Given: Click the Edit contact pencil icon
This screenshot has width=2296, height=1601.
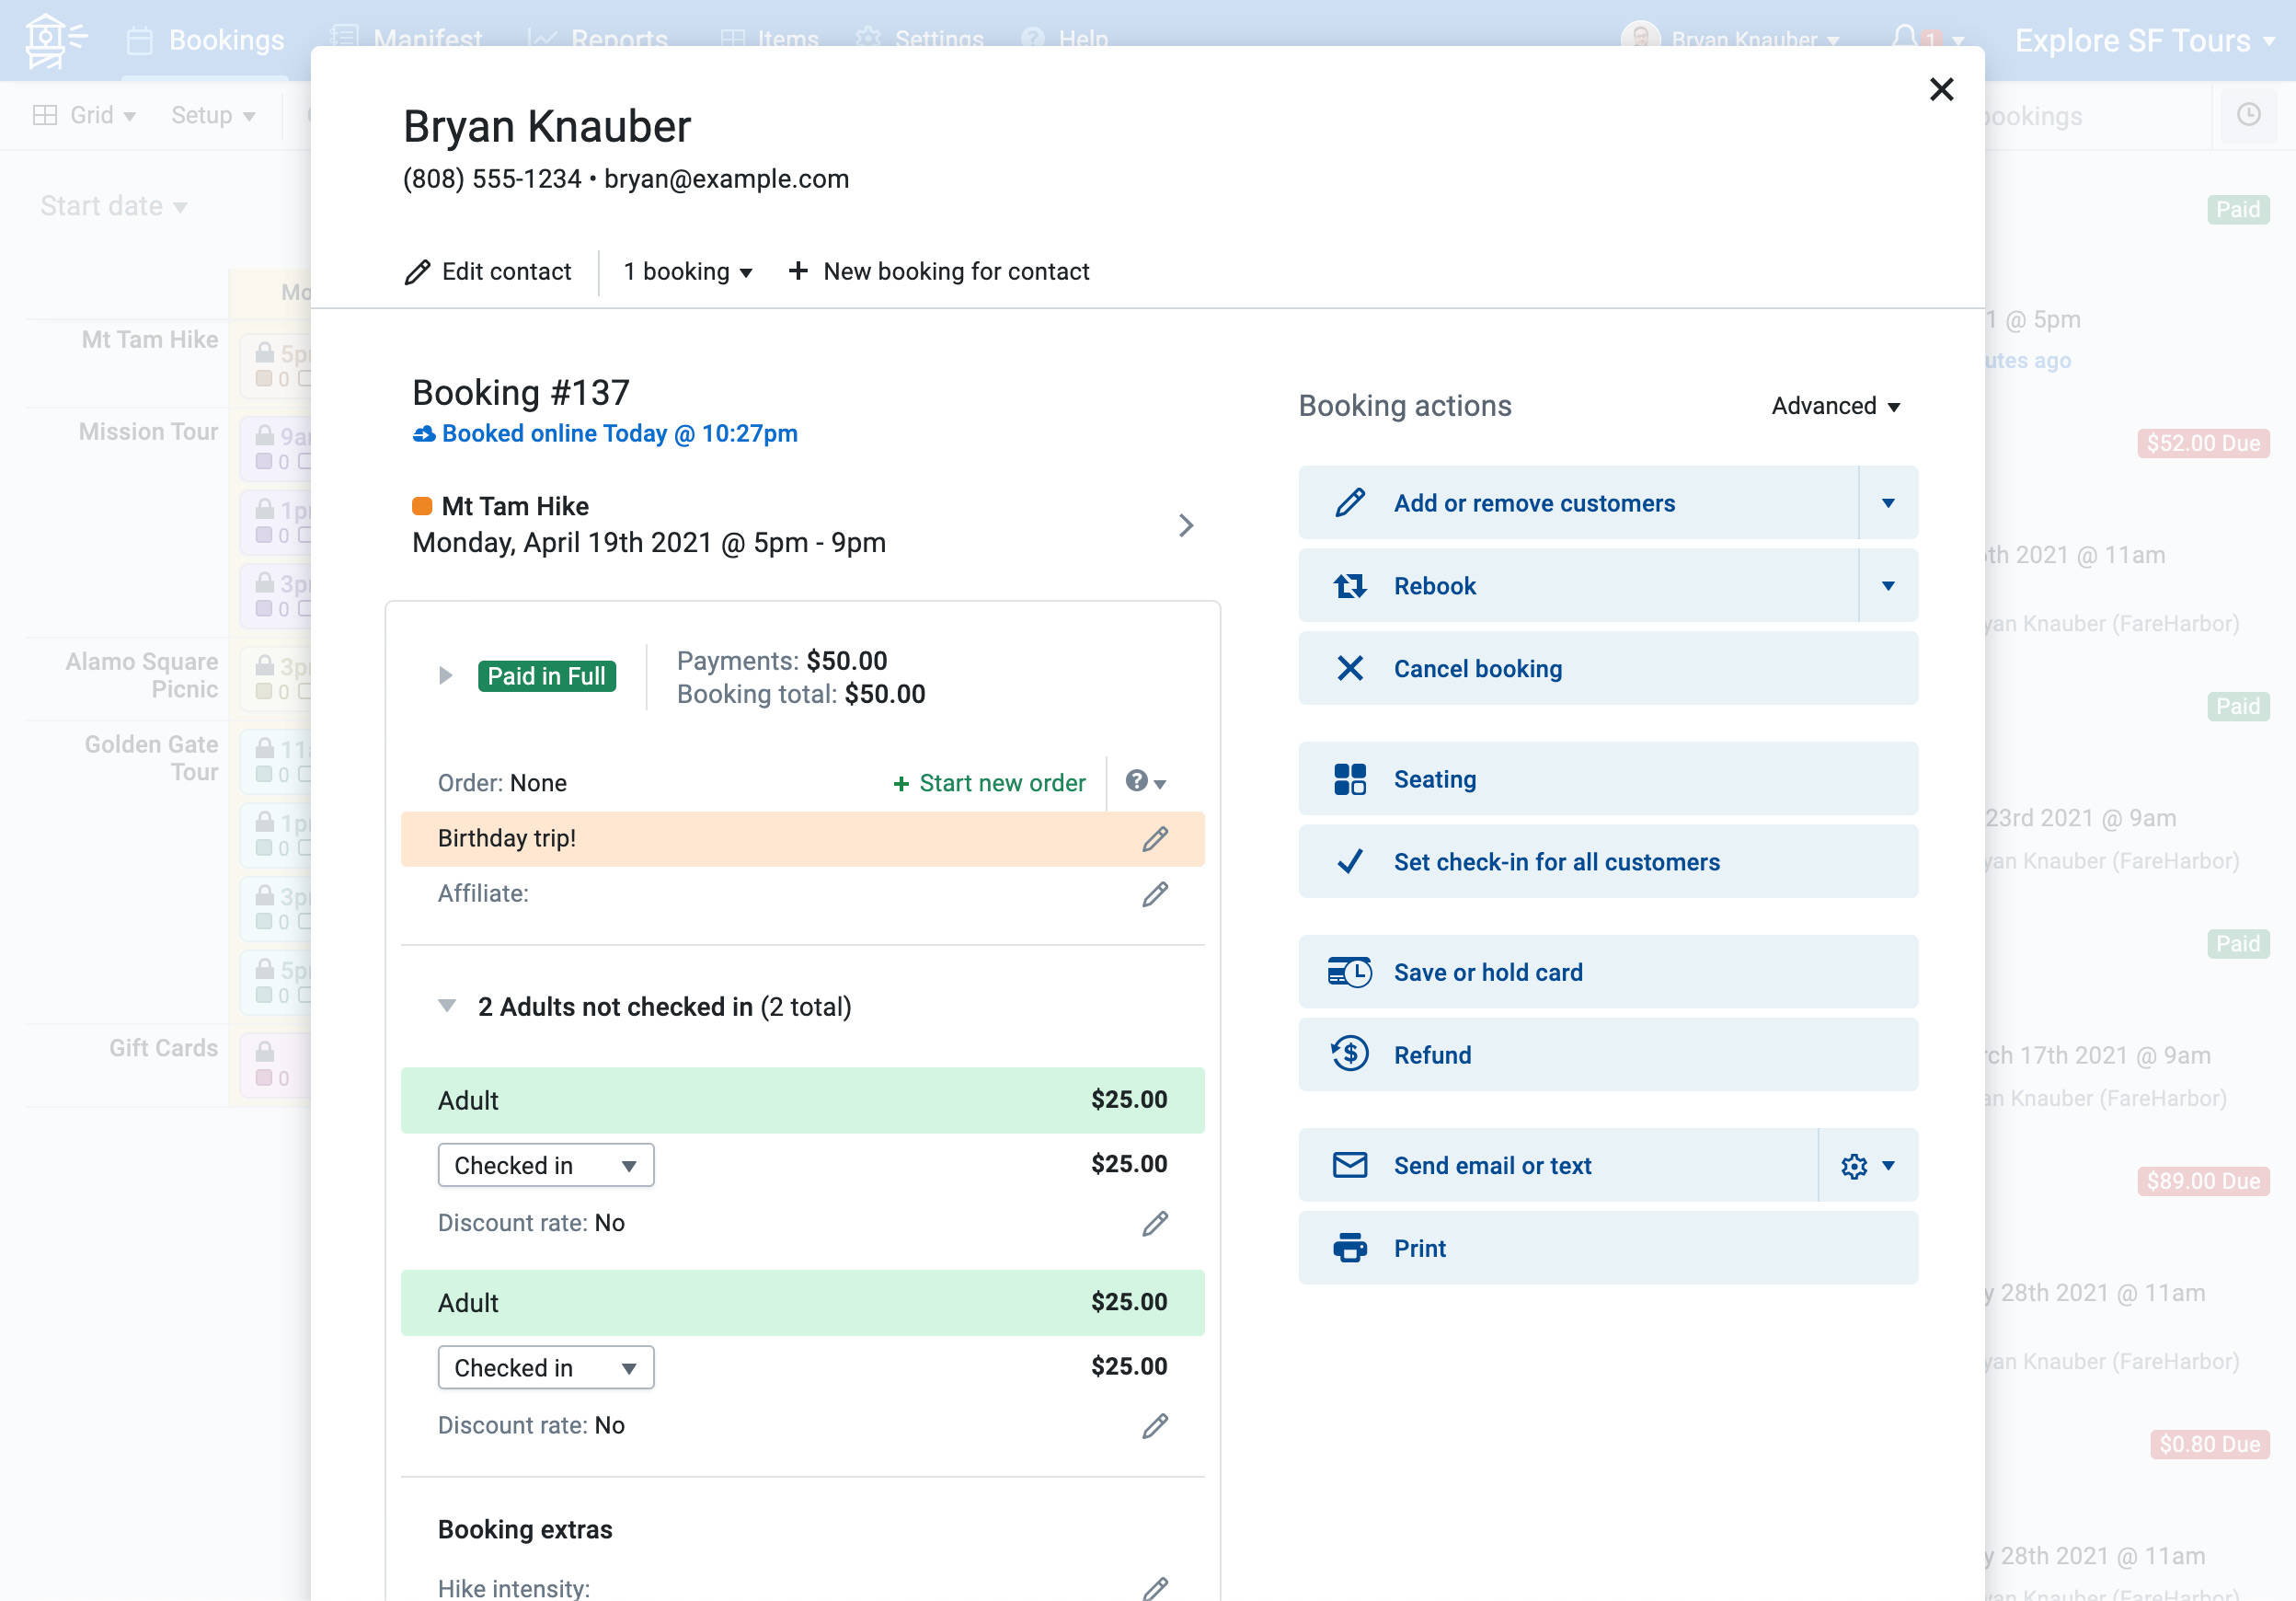Looking at the screenshot, I should pos(417,272).
